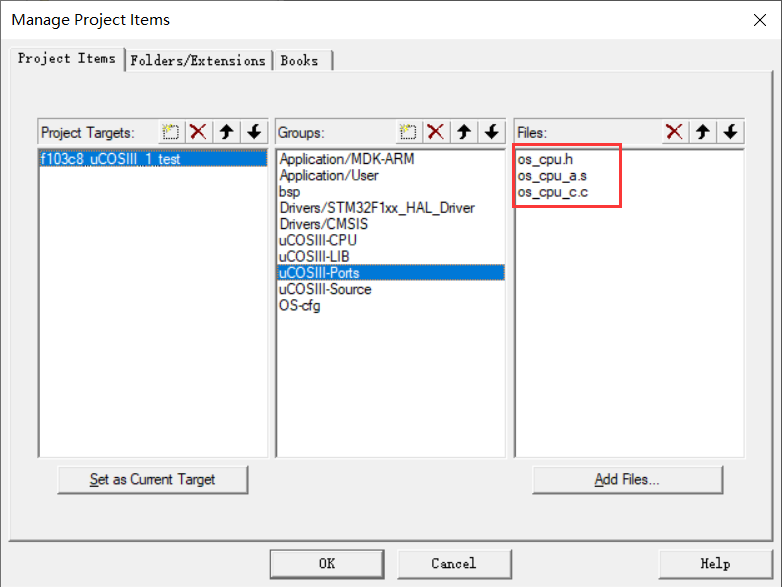Cancel the dialog

pyautogui.click(x=454, y=564)
